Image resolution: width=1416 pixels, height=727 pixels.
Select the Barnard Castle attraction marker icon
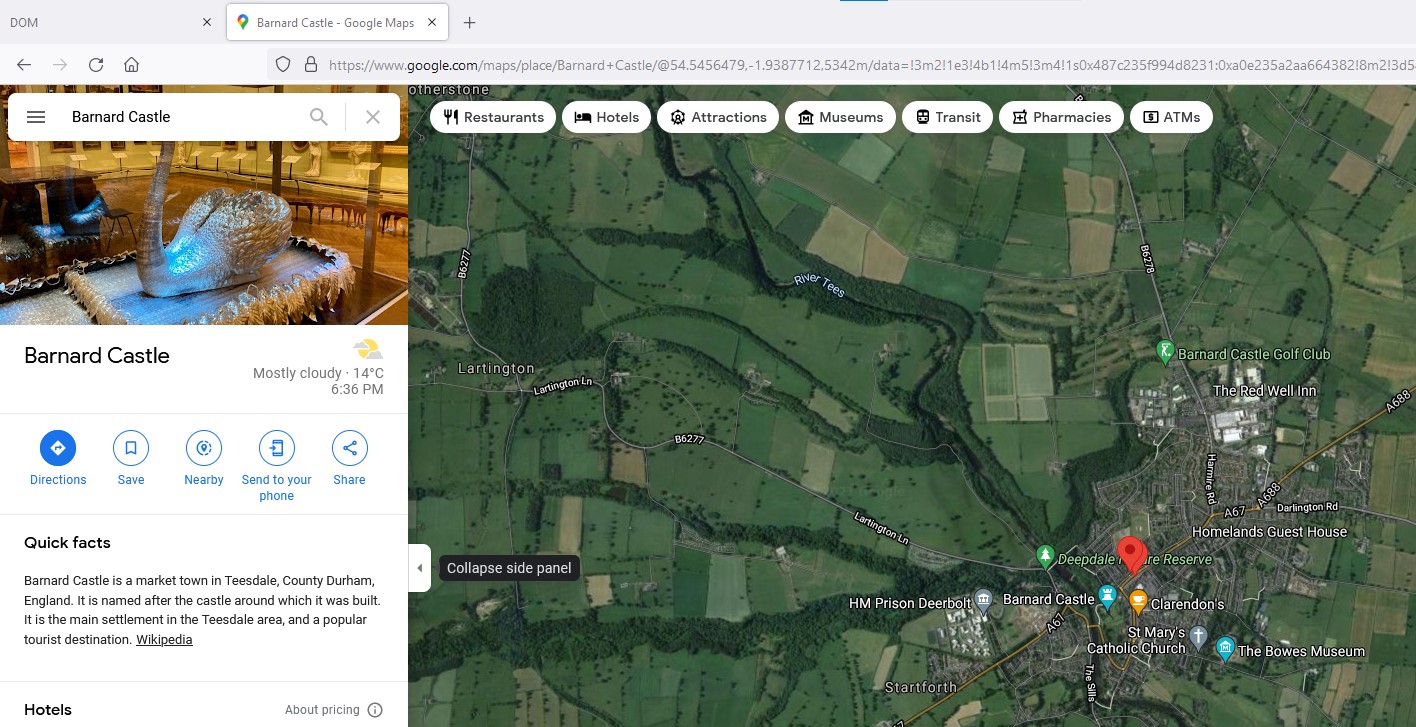(x=1107, y=596)
